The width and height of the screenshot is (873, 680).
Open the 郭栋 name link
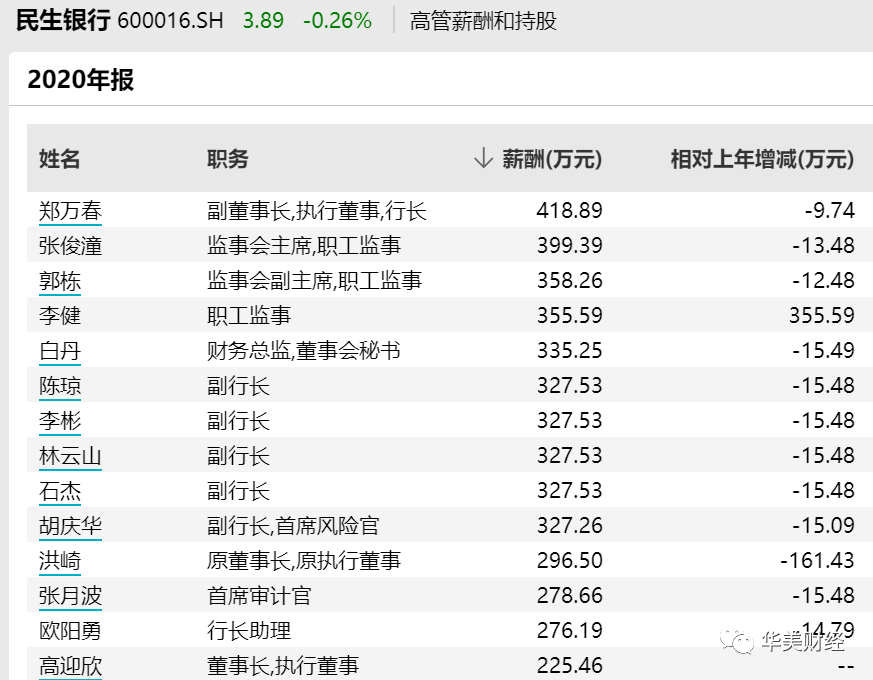point(60,281)
